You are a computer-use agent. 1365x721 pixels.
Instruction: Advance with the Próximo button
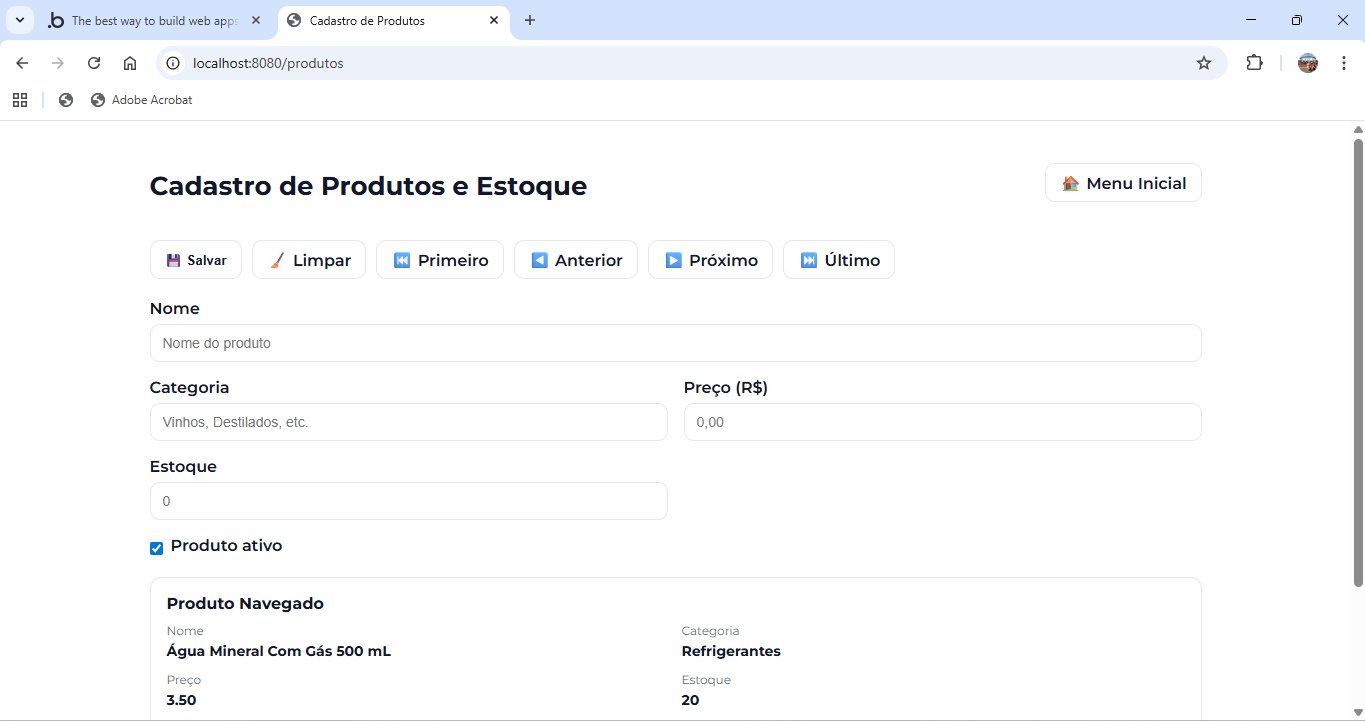[x=710, y=260]
